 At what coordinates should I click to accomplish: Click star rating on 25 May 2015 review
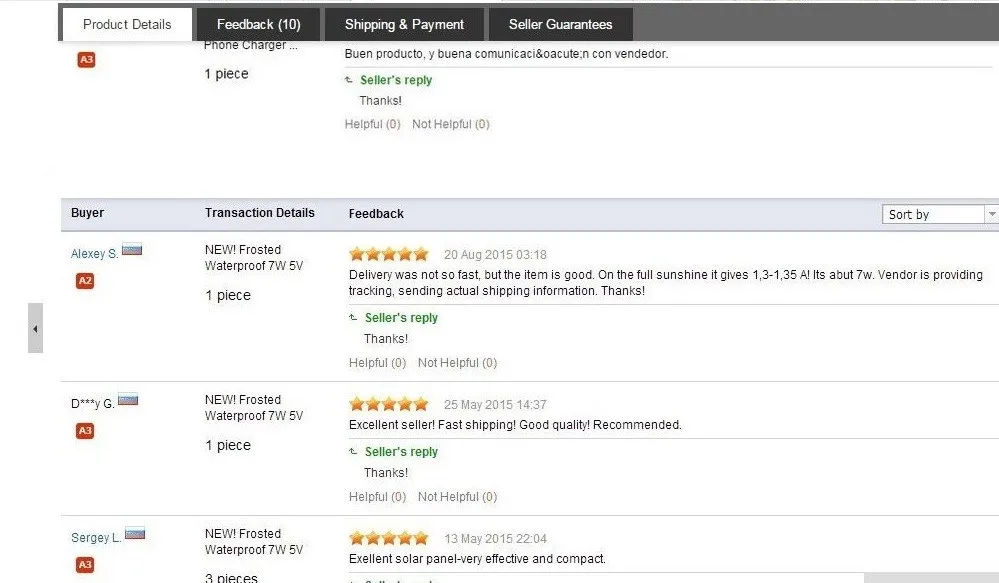click(x=389, y=404)
